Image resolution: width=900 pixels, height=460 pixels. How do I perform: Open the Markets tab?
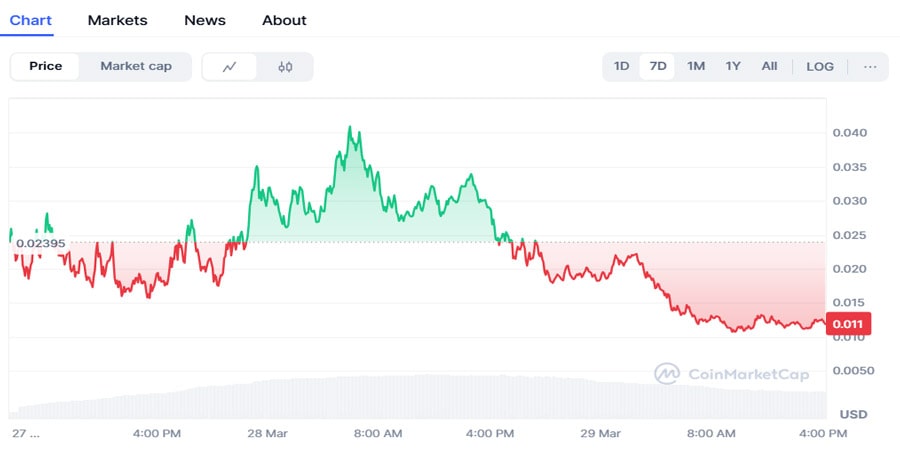117,20
